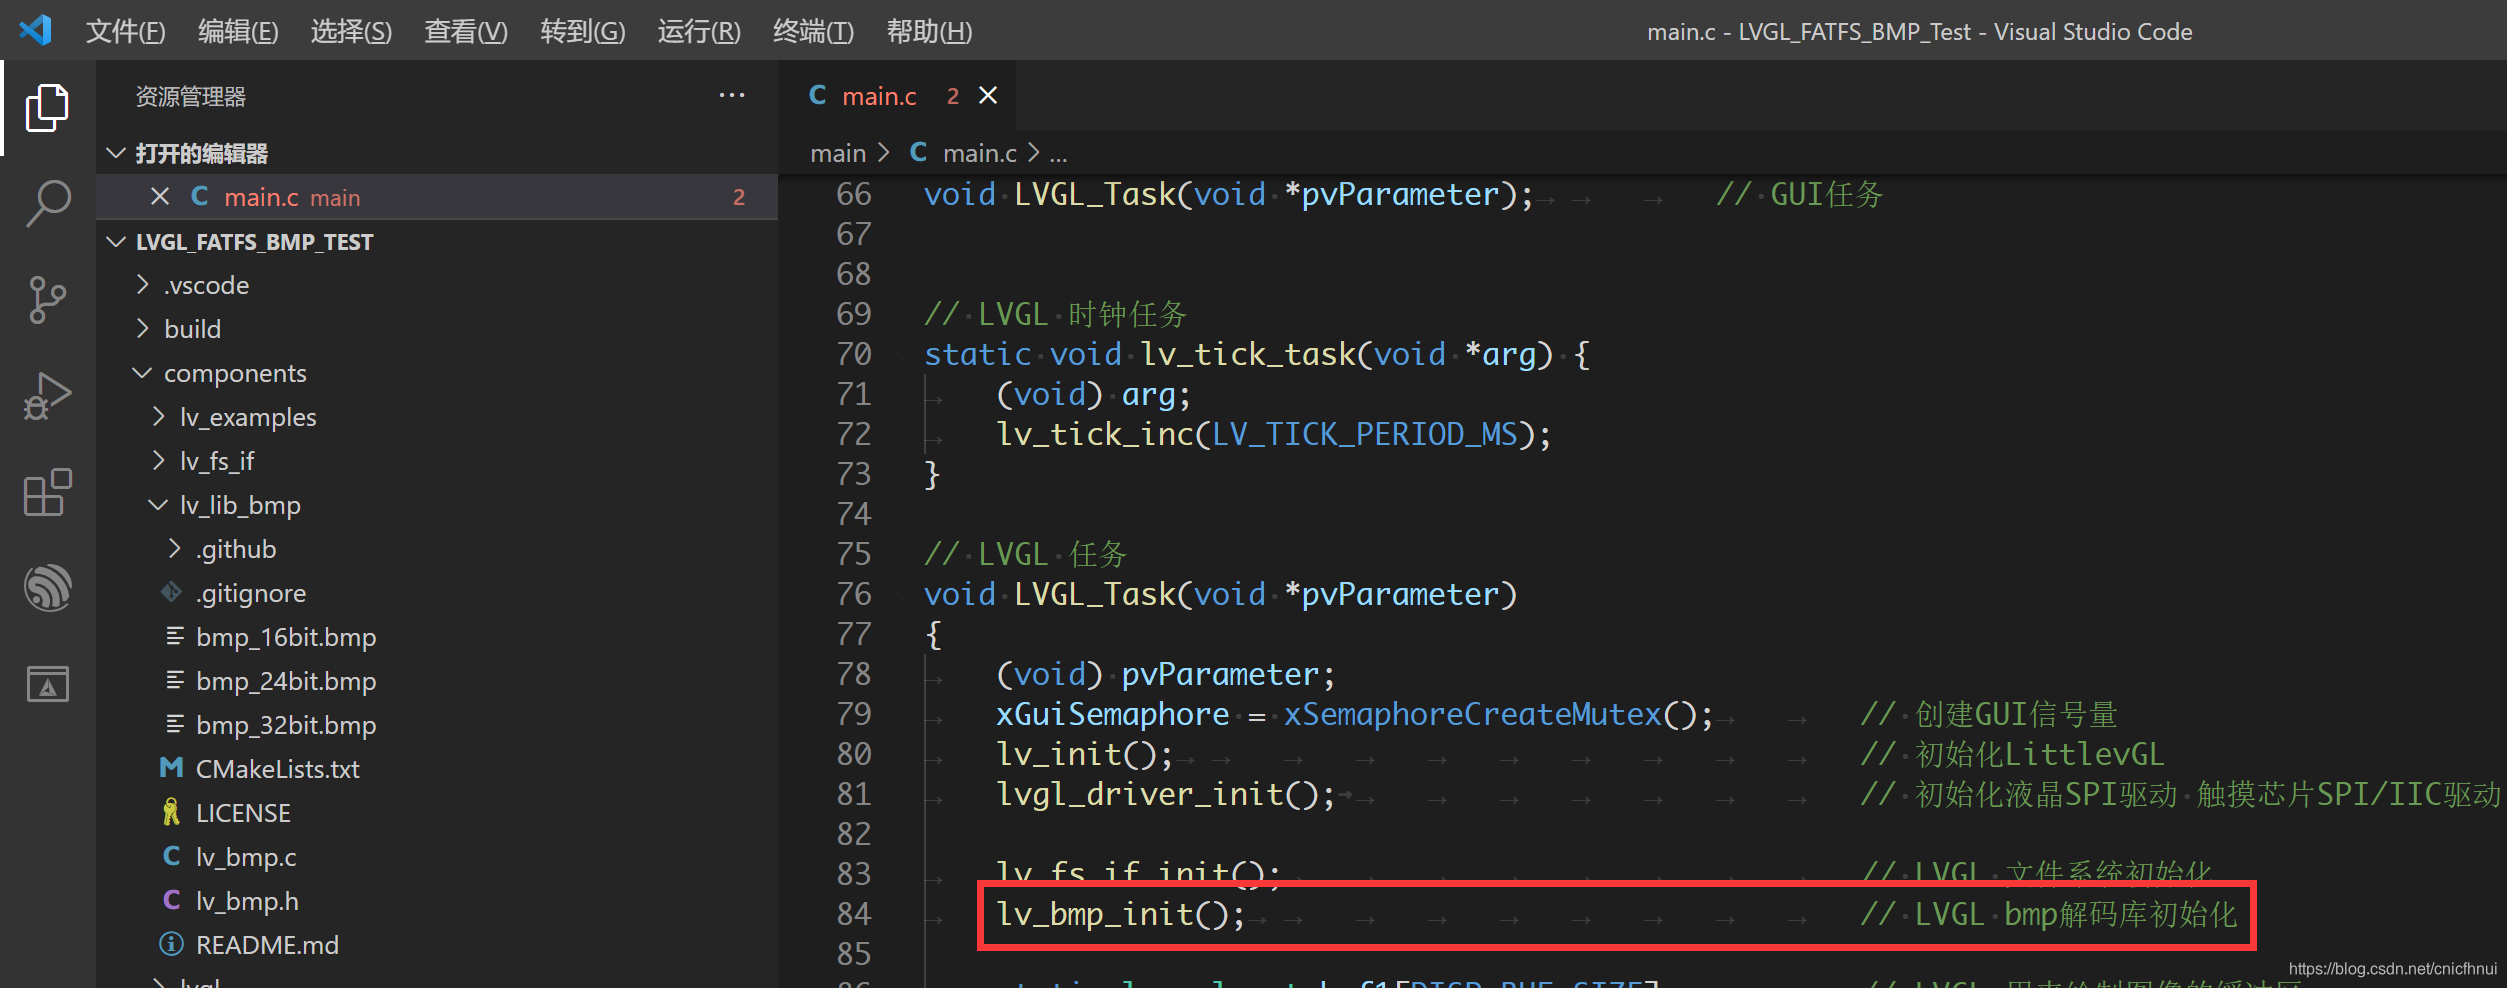
Task: Open the Explorer view in activity bar
Action: click(47, 108)
